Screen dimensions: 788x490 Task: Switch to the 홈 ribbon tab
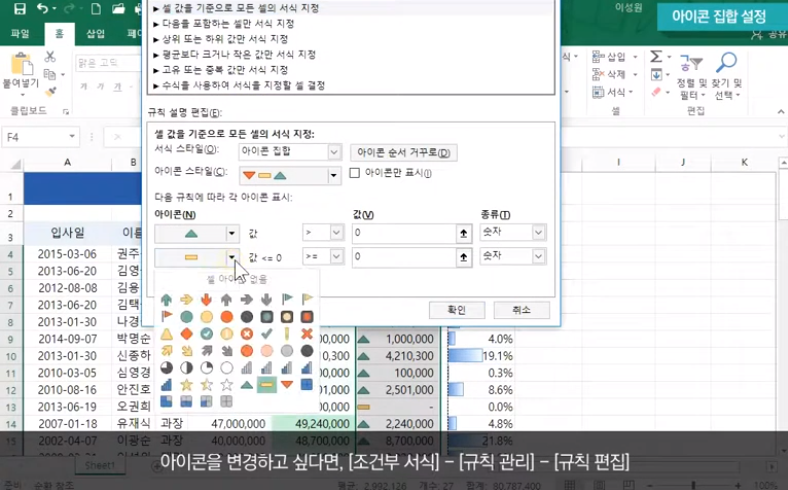(59, 34)
